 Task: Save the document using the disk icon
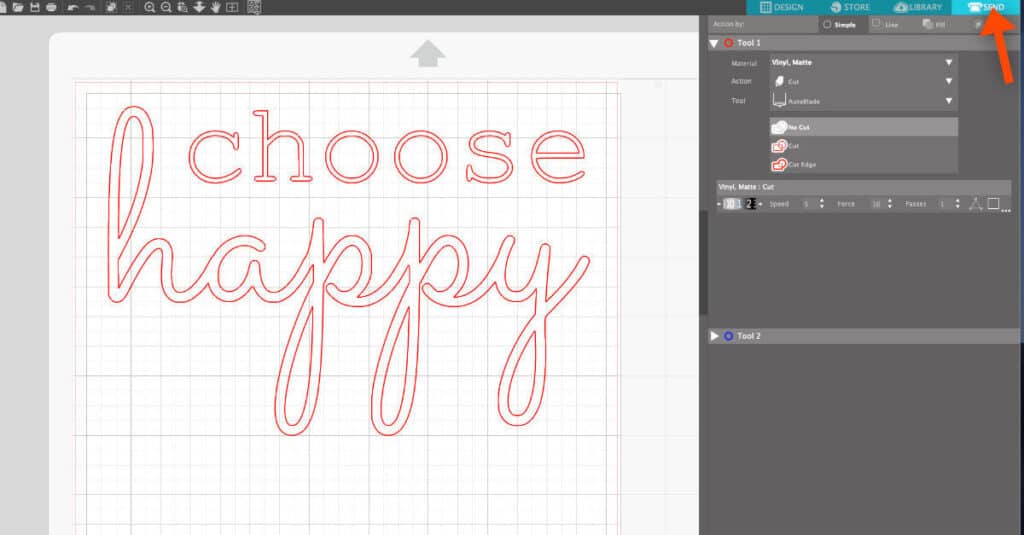point(35,7)
